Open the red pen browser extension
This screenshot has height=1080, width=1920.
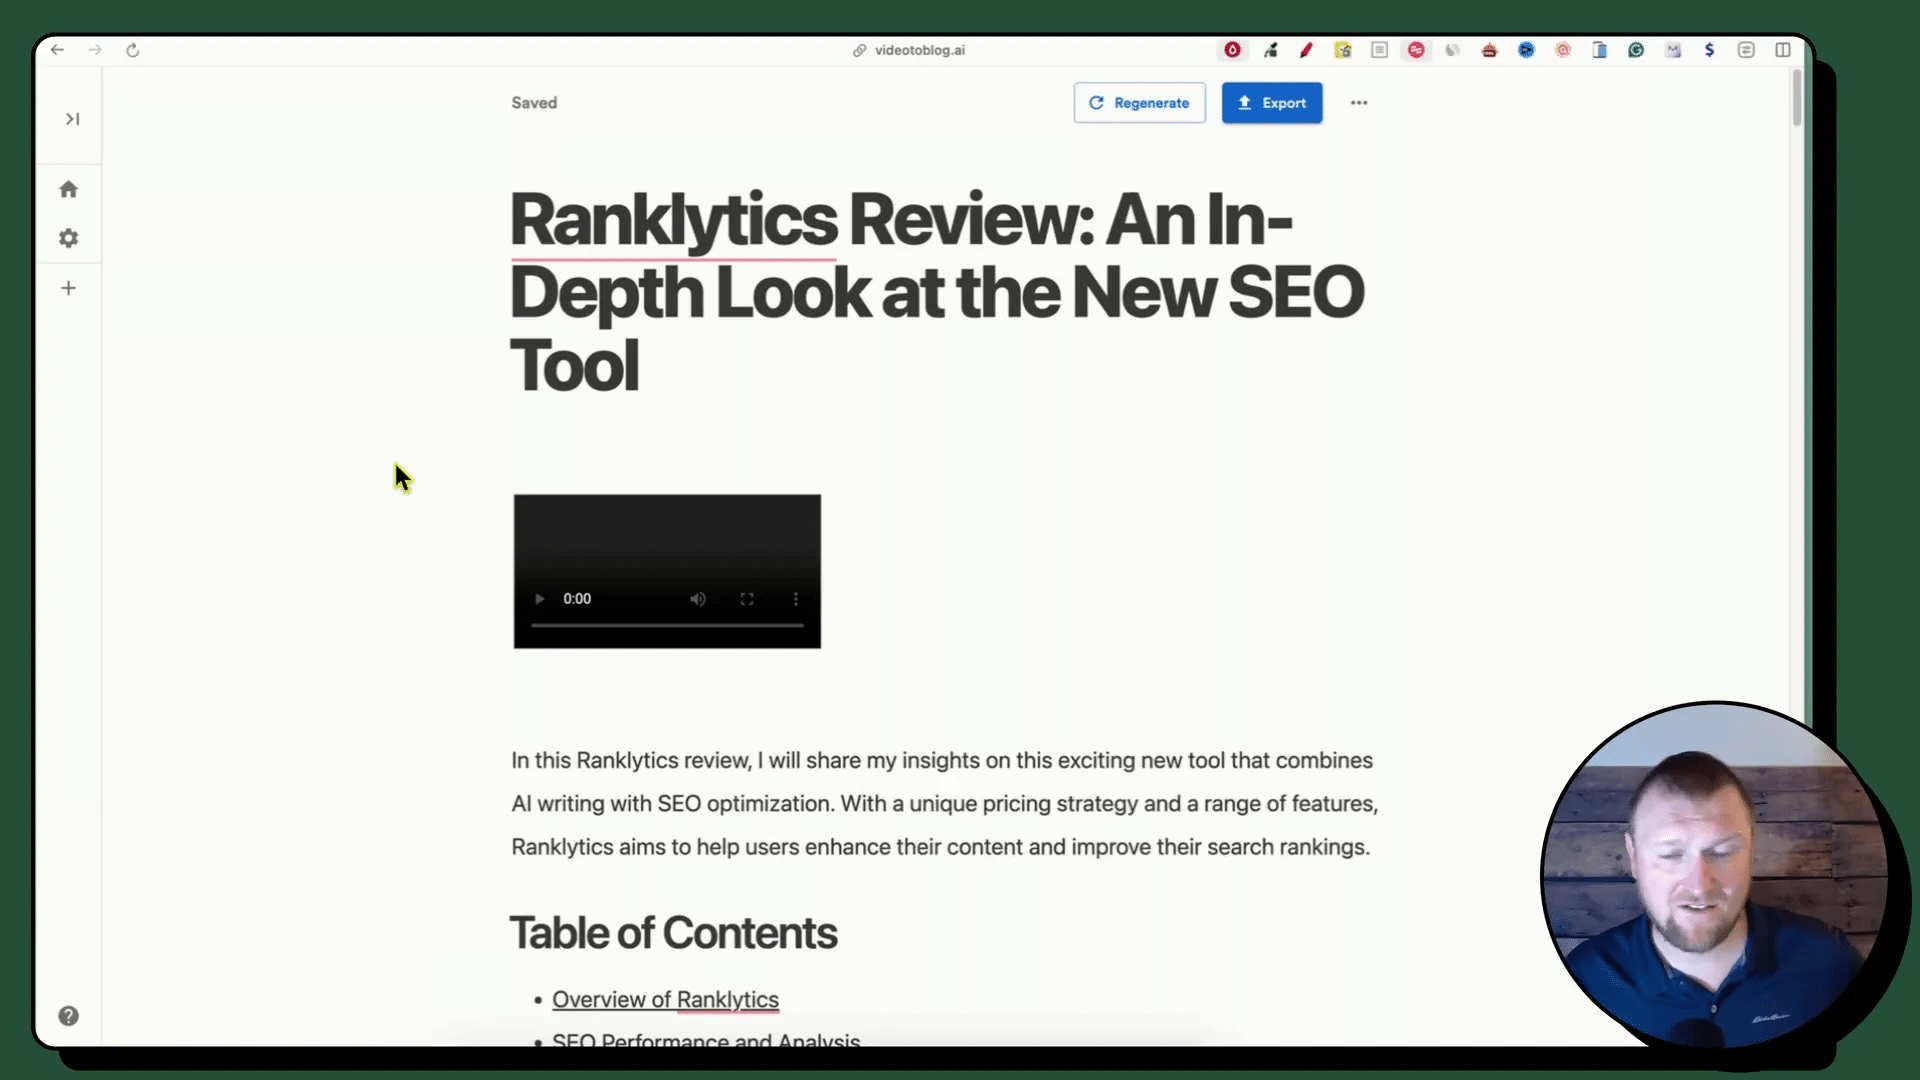point(1306,50)
